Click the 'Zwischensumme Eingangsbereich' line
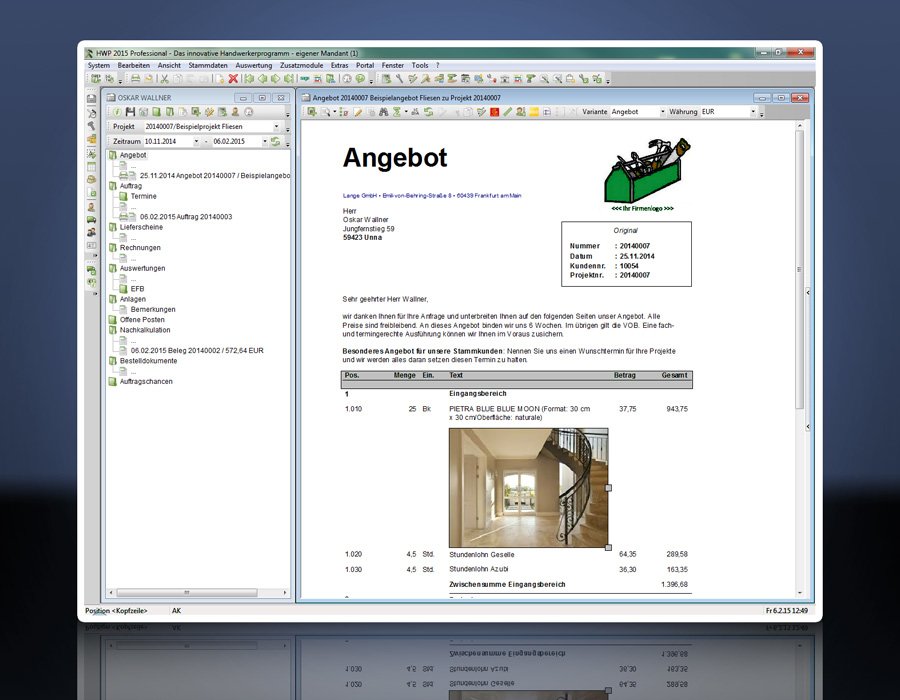Screen dimensions: 900x700 coord(507,585)
